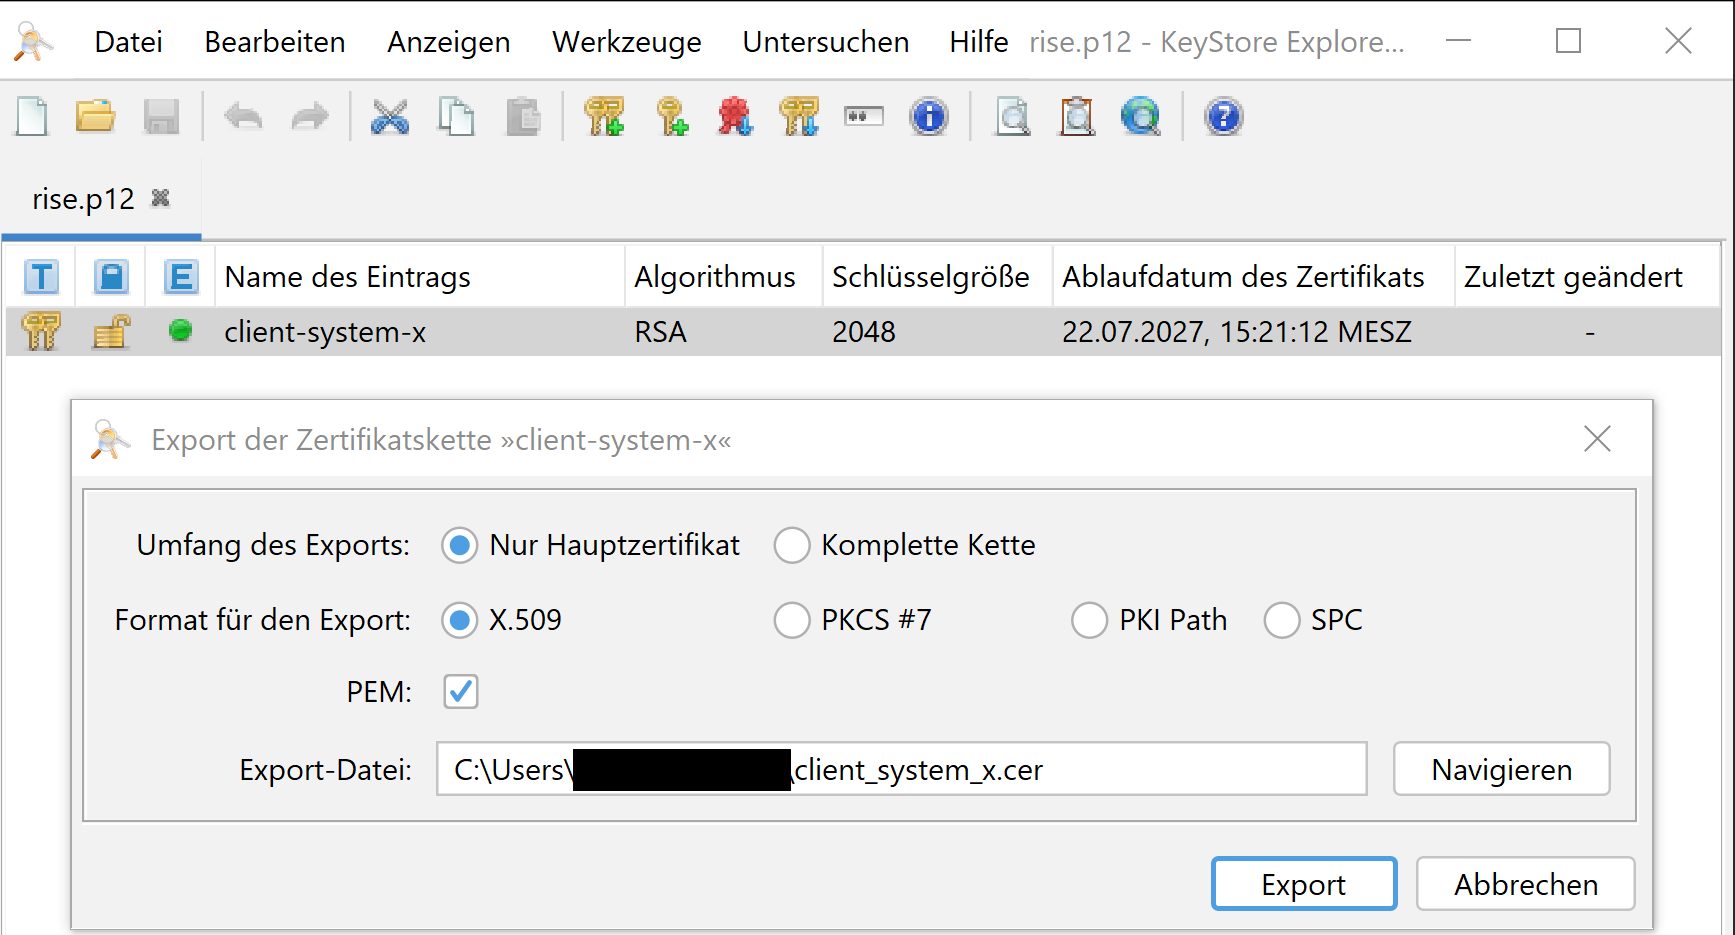Open a keystore with the folder icon

pyautogui.click(x=96, y=117)
